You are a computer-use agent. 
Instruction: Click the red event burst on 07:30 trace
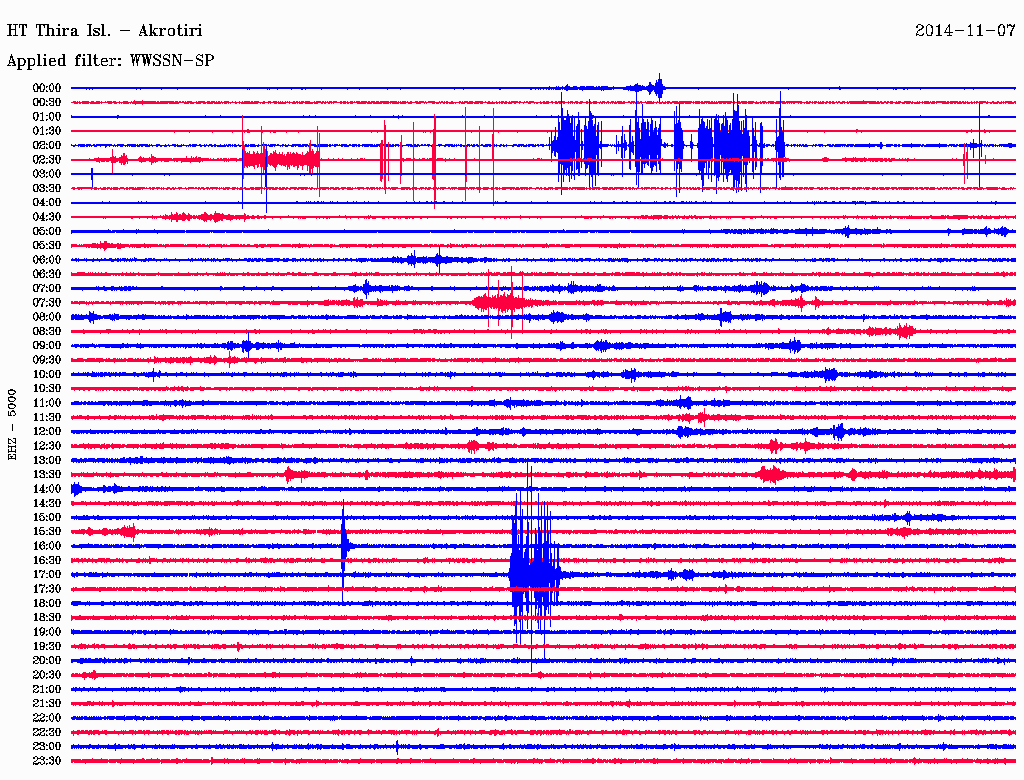point(505,302)
